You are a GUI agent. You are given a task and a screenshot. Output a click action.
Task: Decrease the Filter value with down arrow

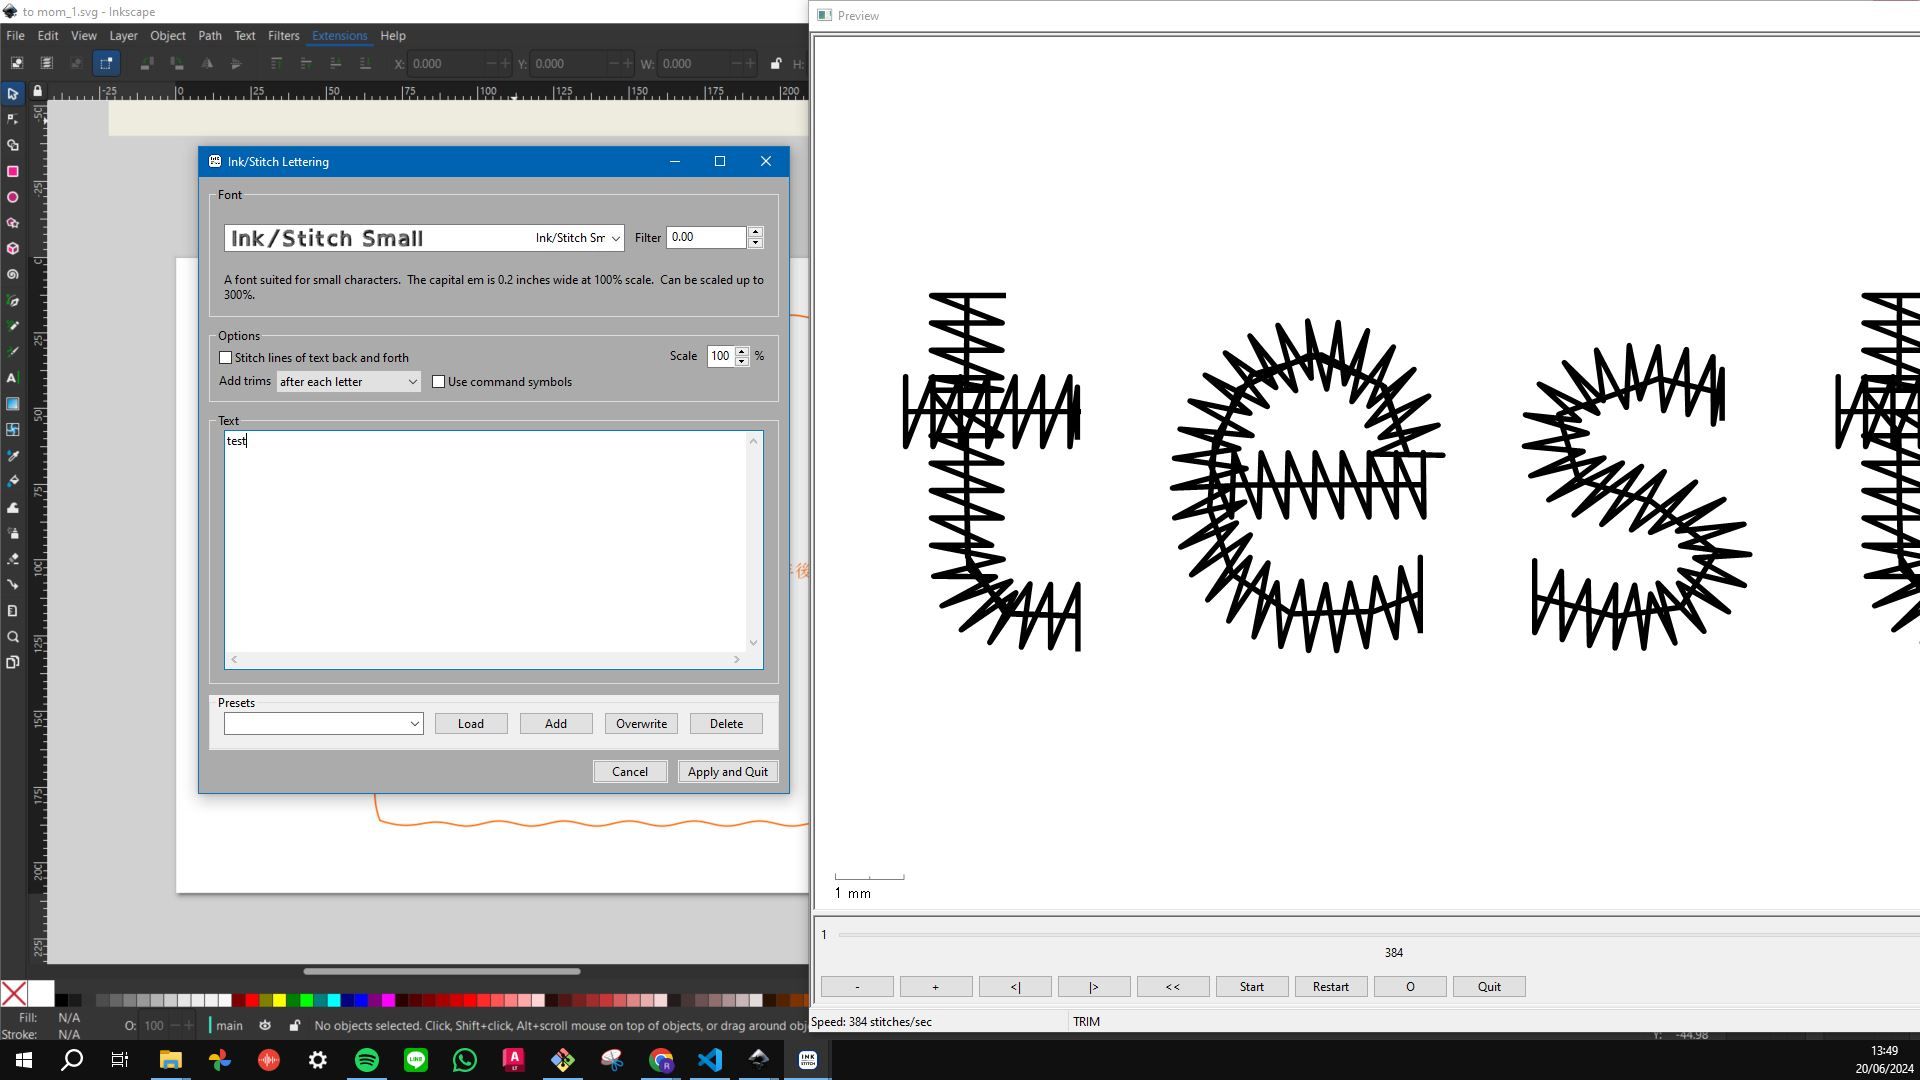(756, 243)
